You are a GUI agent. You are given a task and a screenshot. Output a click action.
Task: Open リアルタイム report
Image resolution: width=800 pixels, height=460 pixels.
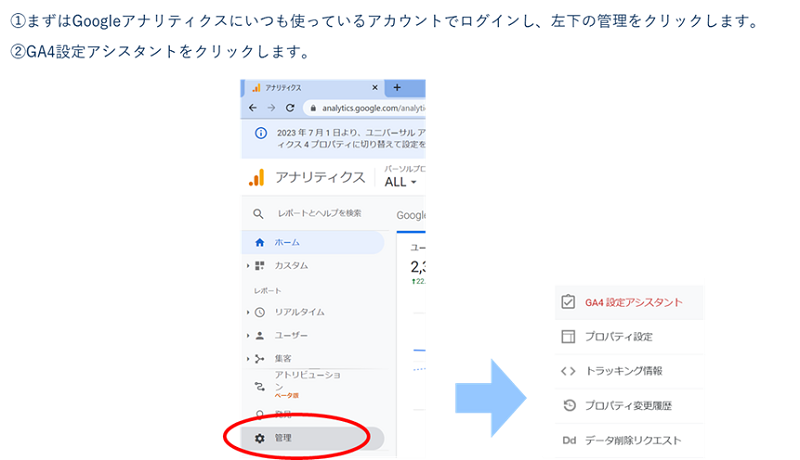click(299, 312)
